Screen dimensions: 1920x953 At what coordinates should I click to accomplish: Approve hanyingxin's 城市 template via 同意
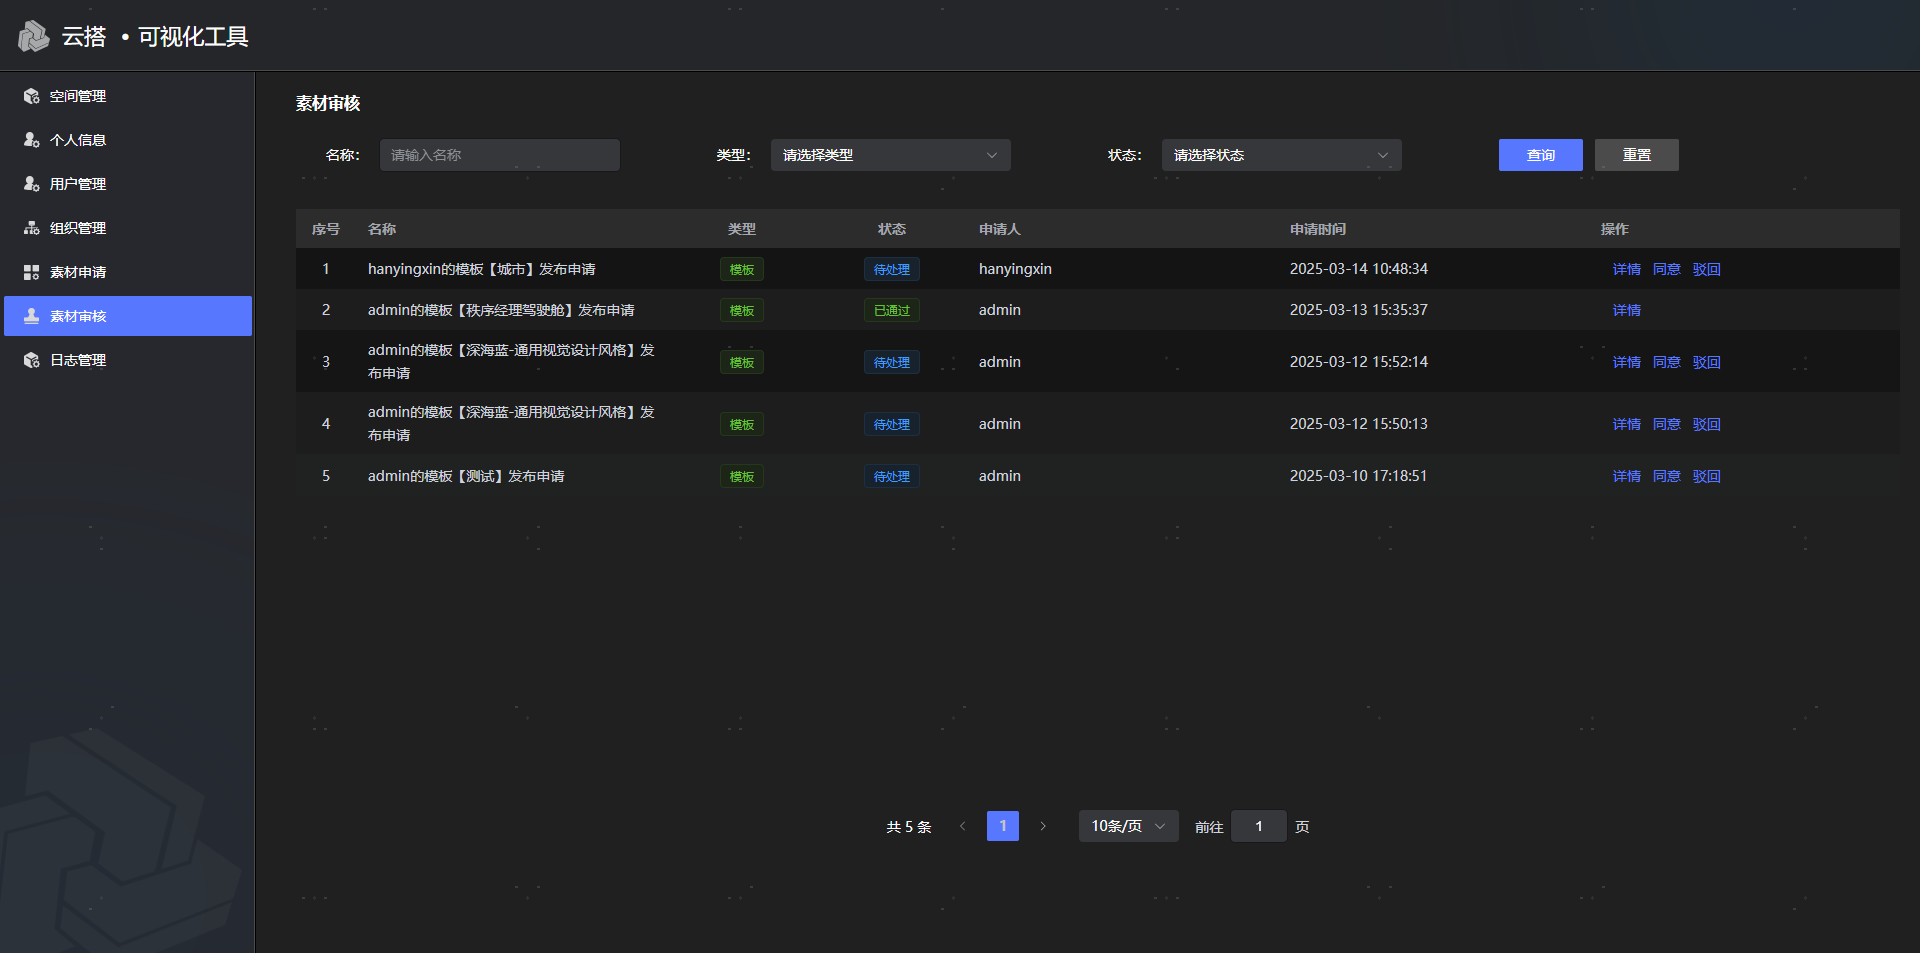(x=1666, y=269)
